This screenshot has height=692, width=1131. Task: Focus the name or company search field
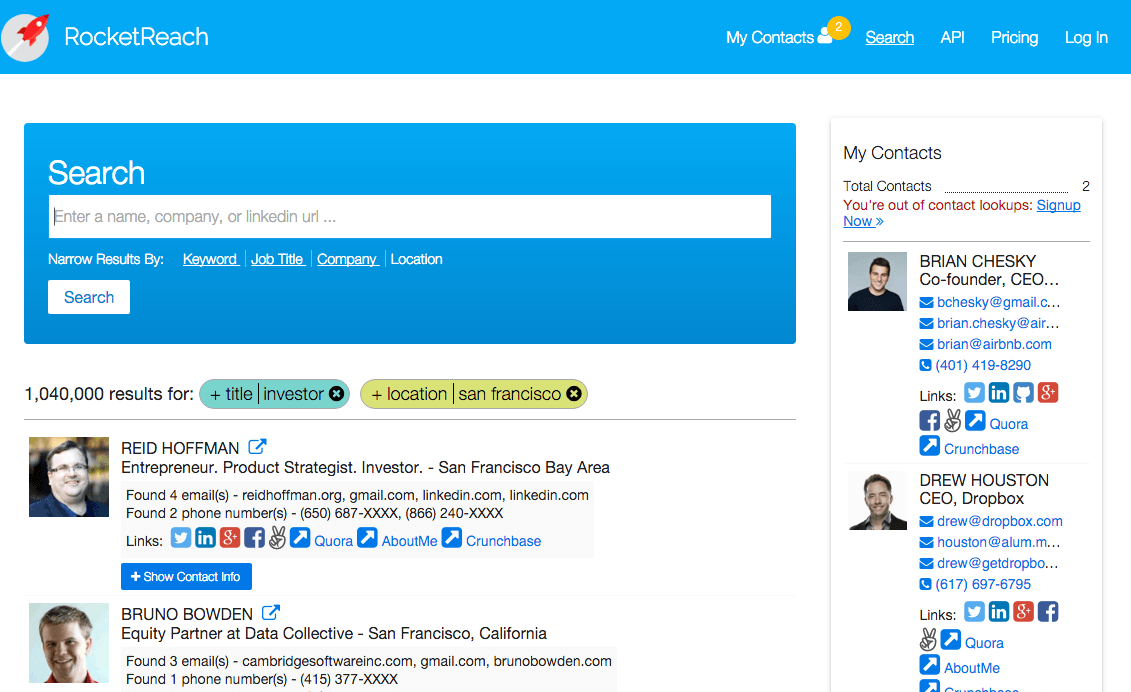click(x=410, y=216)
